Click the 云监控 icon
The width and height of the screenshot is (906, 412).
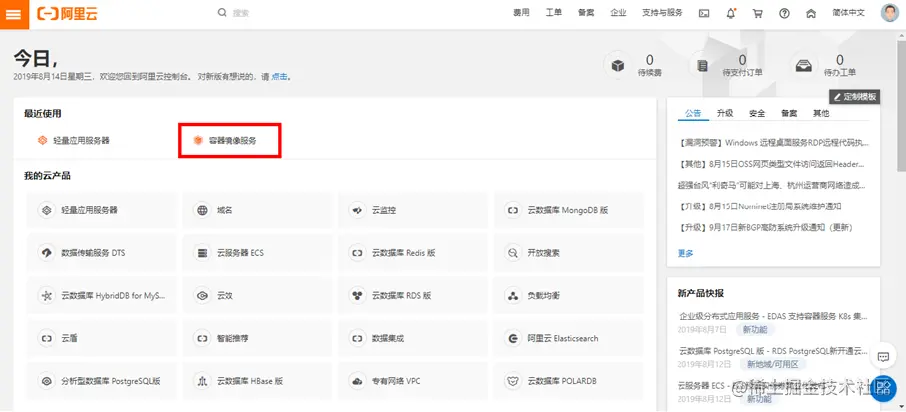[358, 210]
